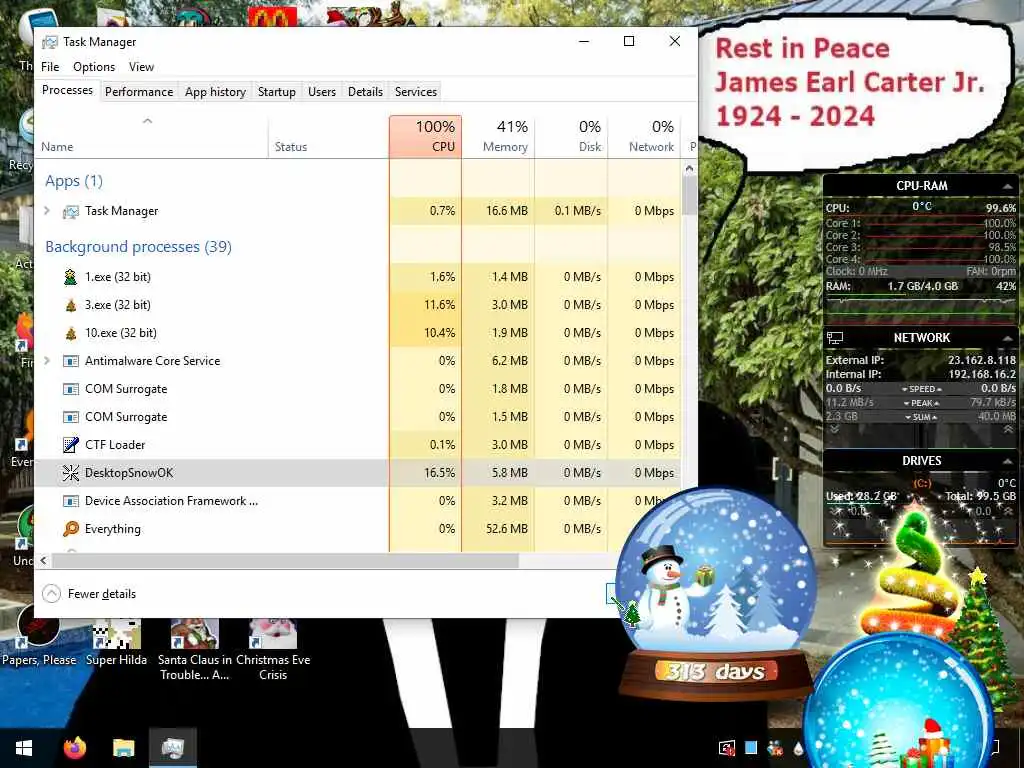
Task: Click the 10.exe process icon
Action: coord(71,333)
